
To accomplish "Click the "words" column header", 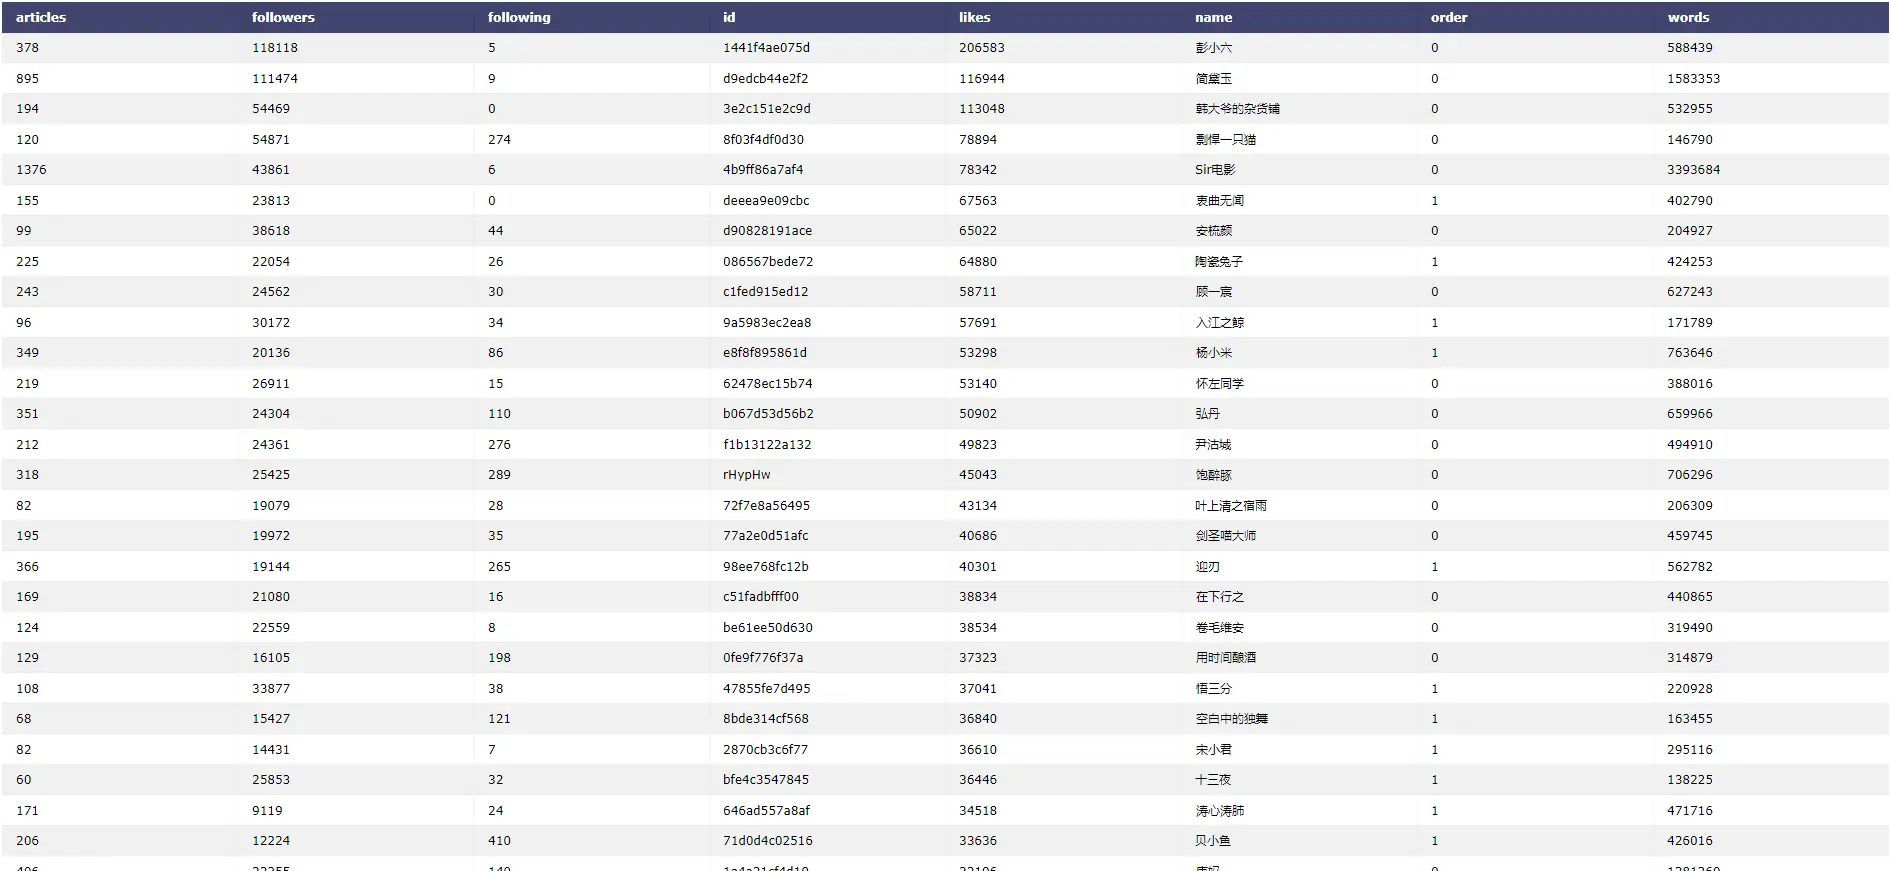I will 1688,17.
